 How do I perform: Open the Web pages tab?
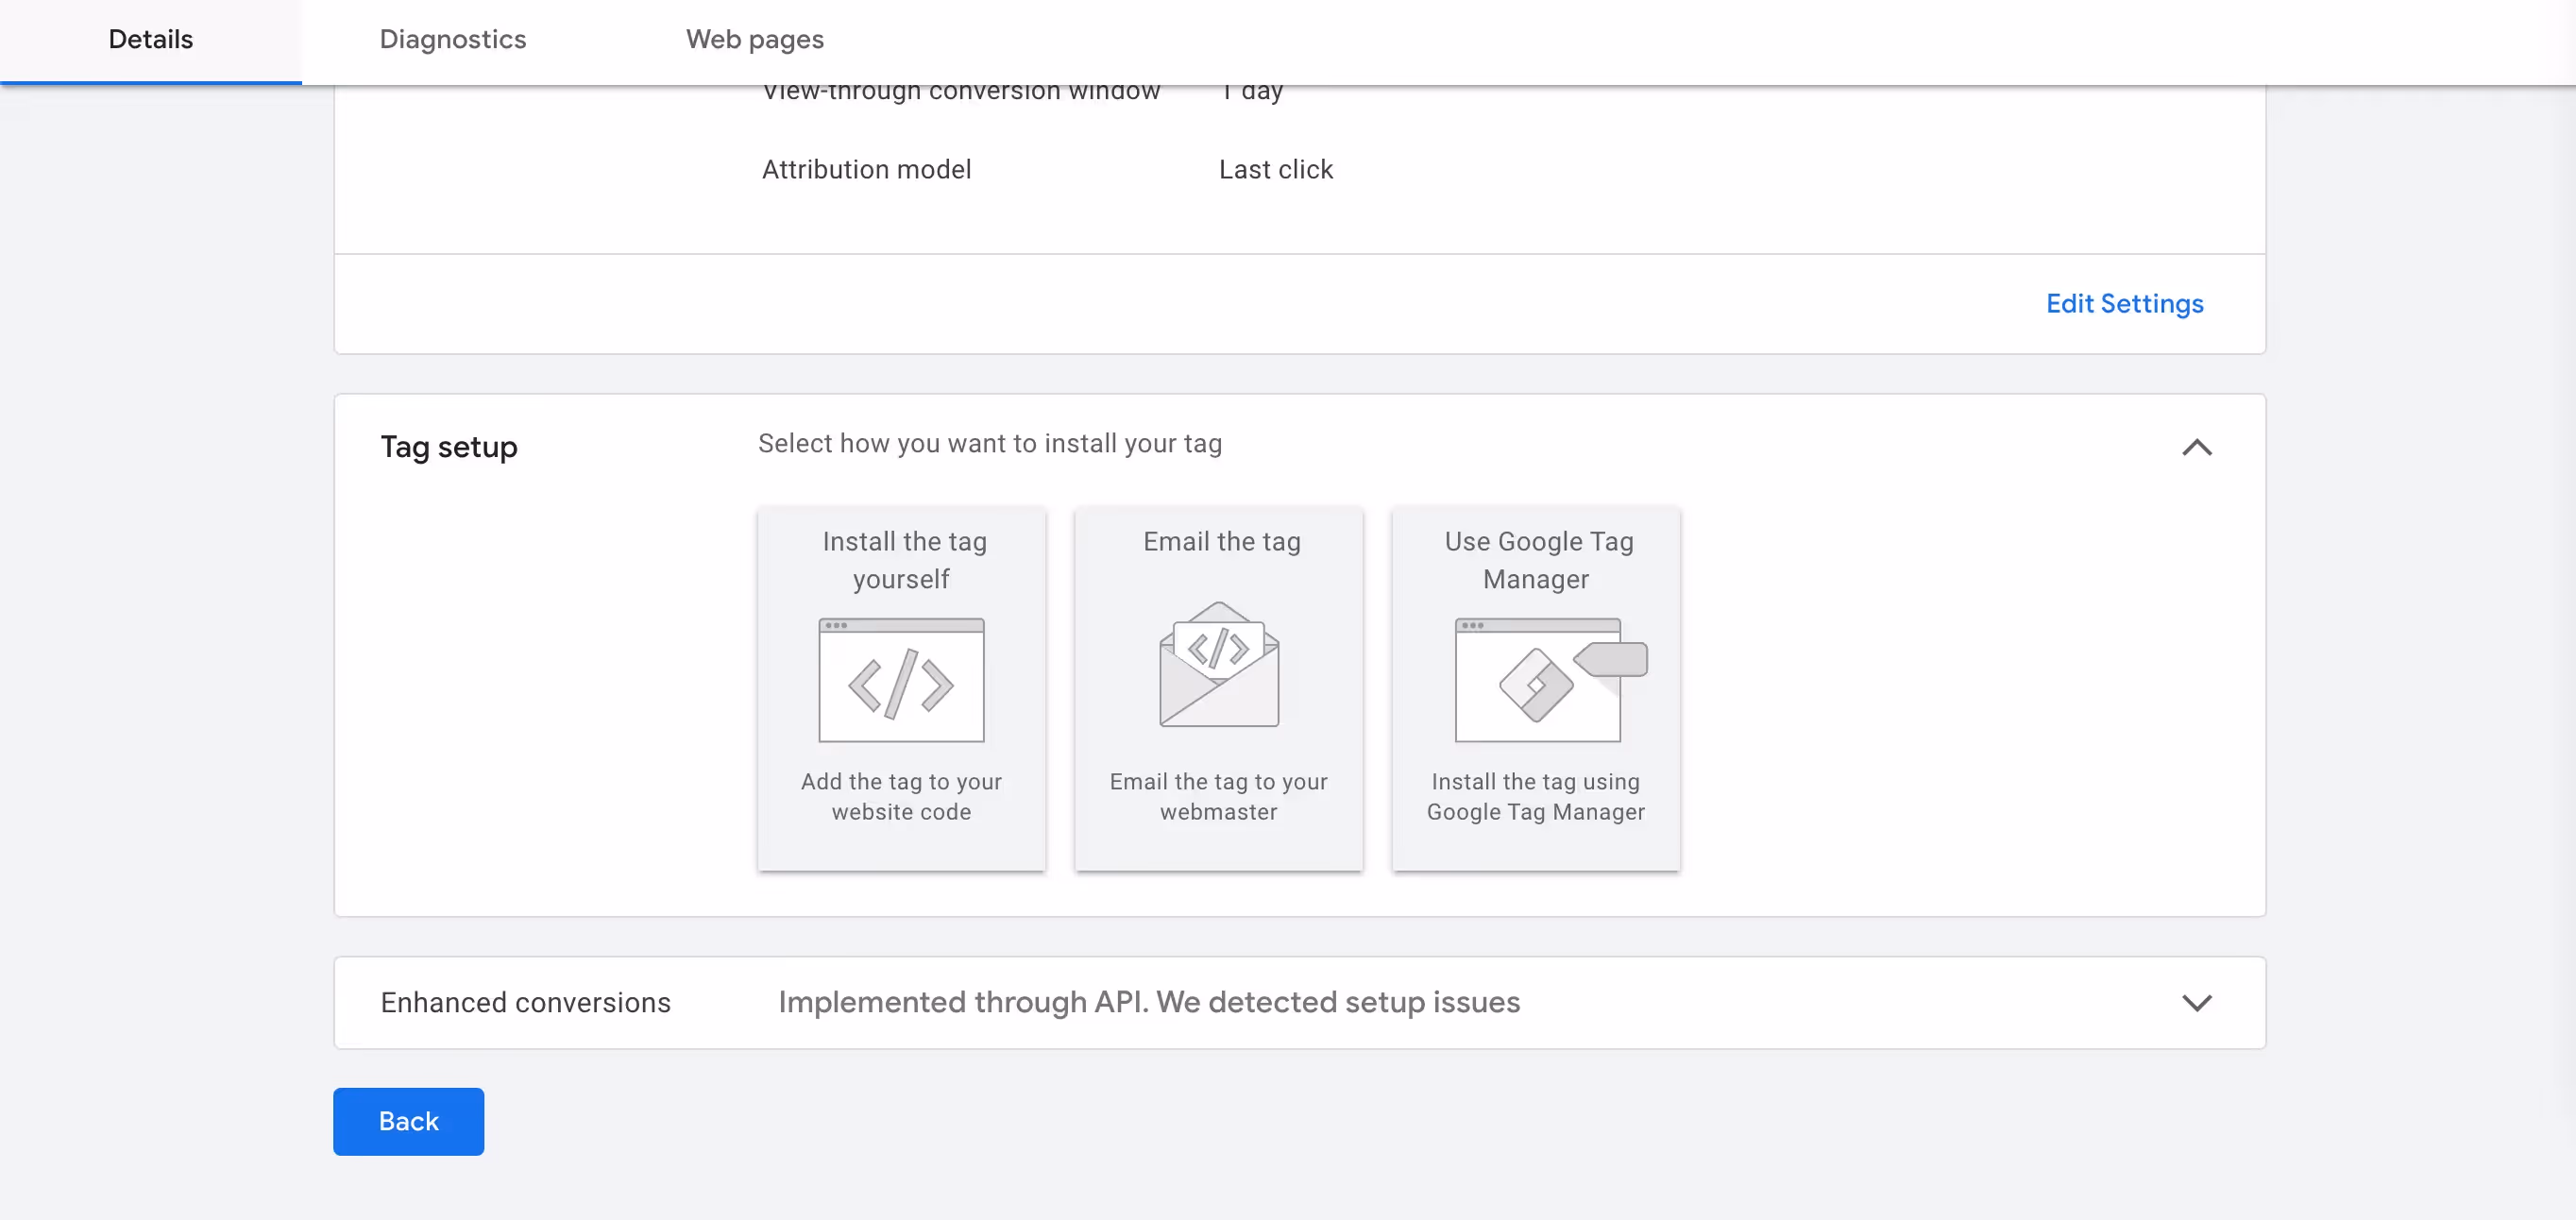click(755, 40)
